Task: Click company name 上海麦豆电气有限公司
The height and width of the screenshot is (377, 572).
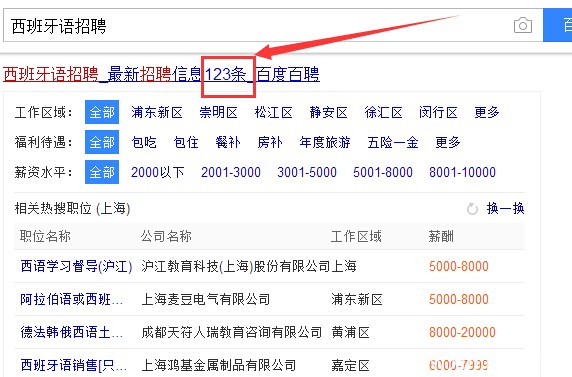Action: point(206,300)
